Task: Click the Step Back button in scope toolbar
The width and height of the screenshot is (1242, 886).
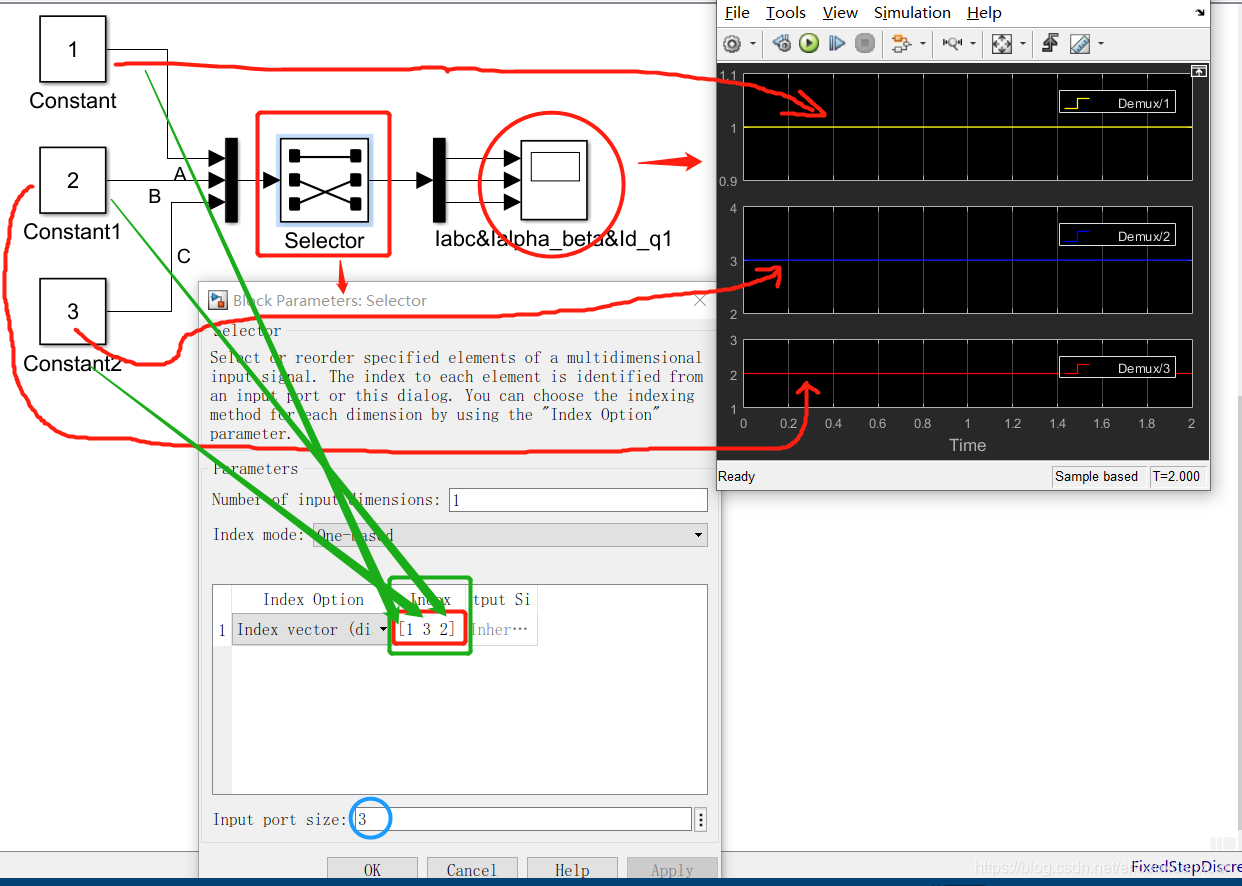Action: [782, 44]
